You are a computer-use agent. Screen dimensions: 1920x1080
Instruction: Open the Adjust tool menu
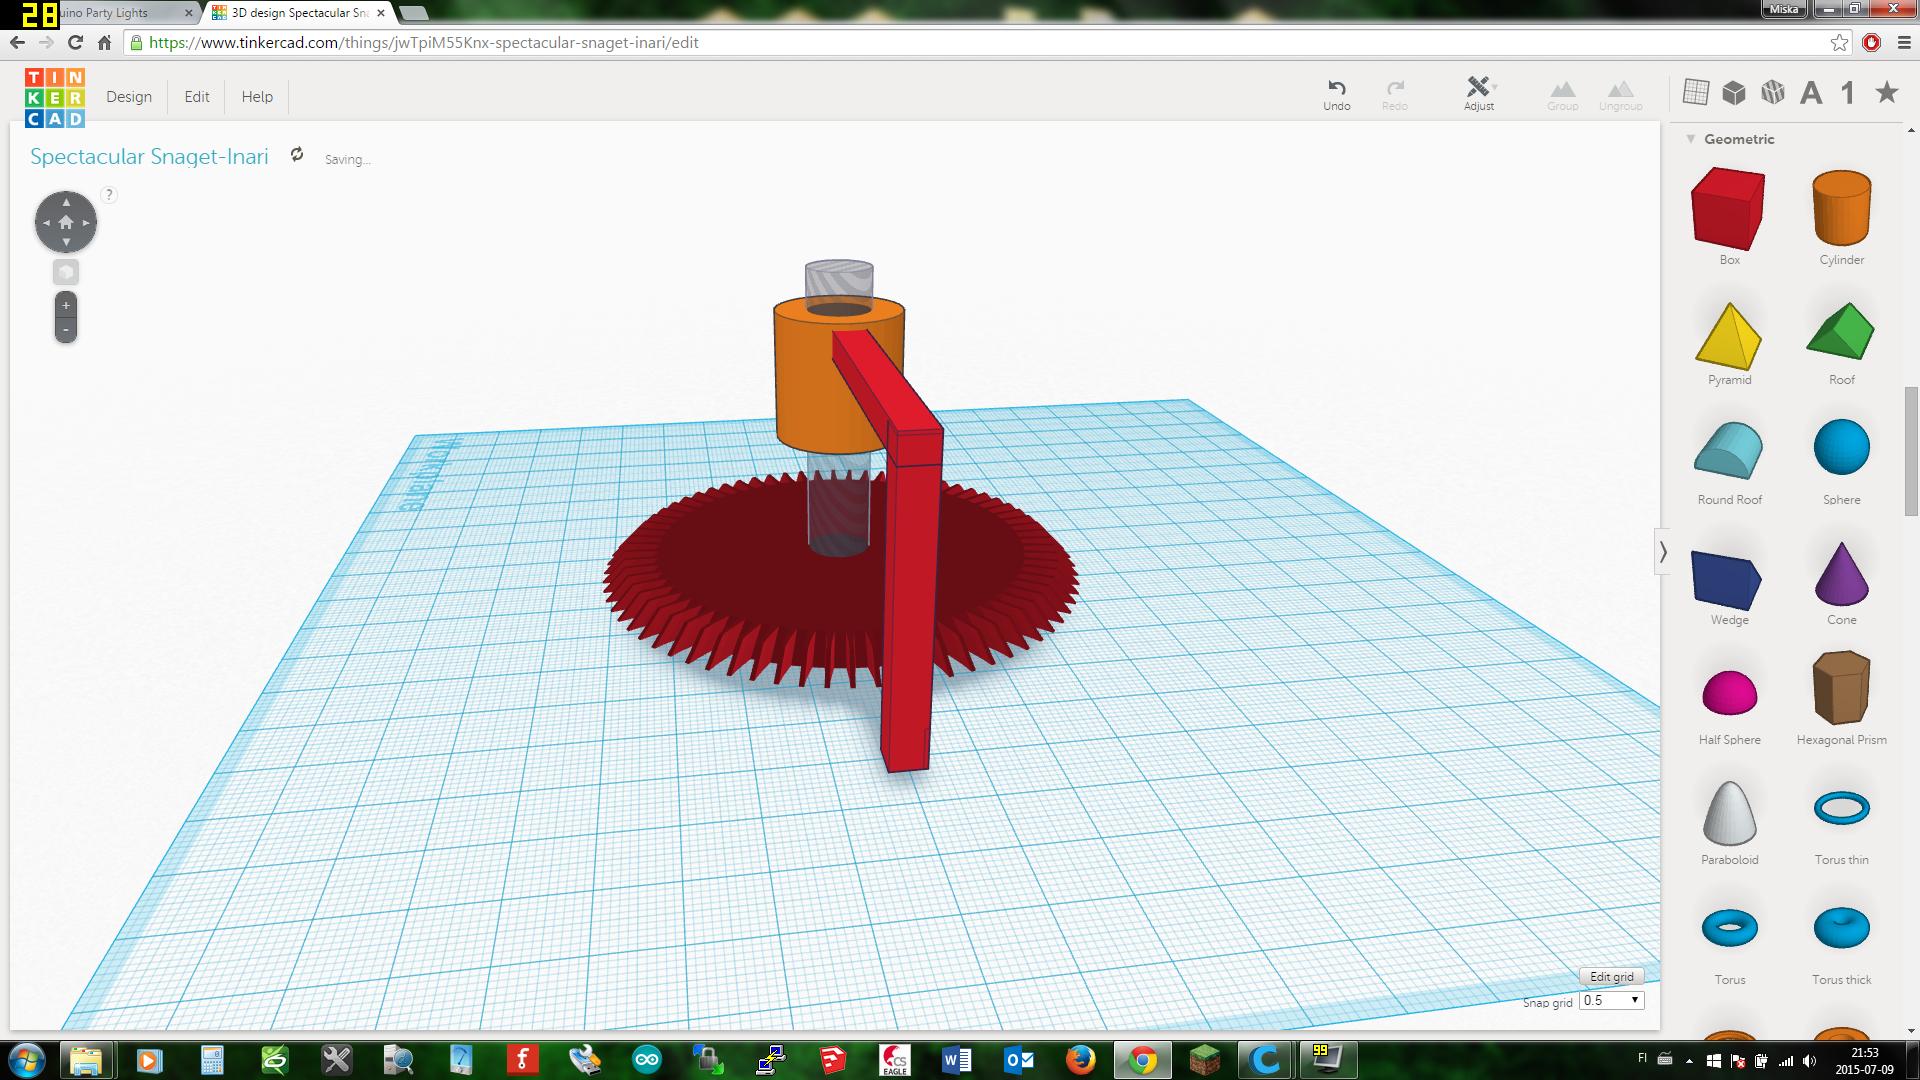click(1479, 94)
